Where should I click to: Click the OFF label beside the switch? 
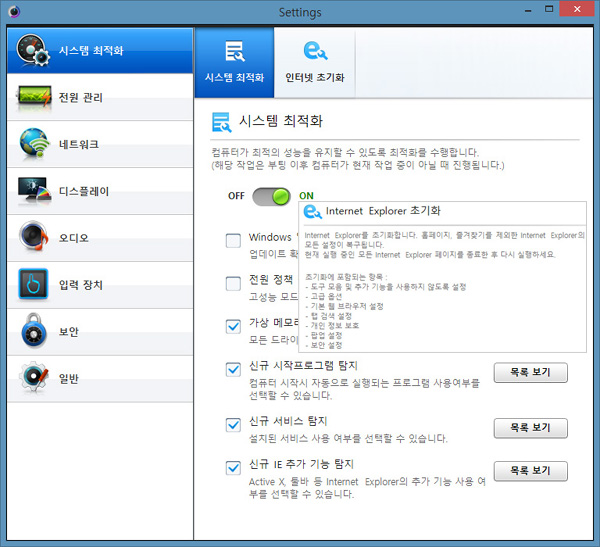(x=236, y=196)
